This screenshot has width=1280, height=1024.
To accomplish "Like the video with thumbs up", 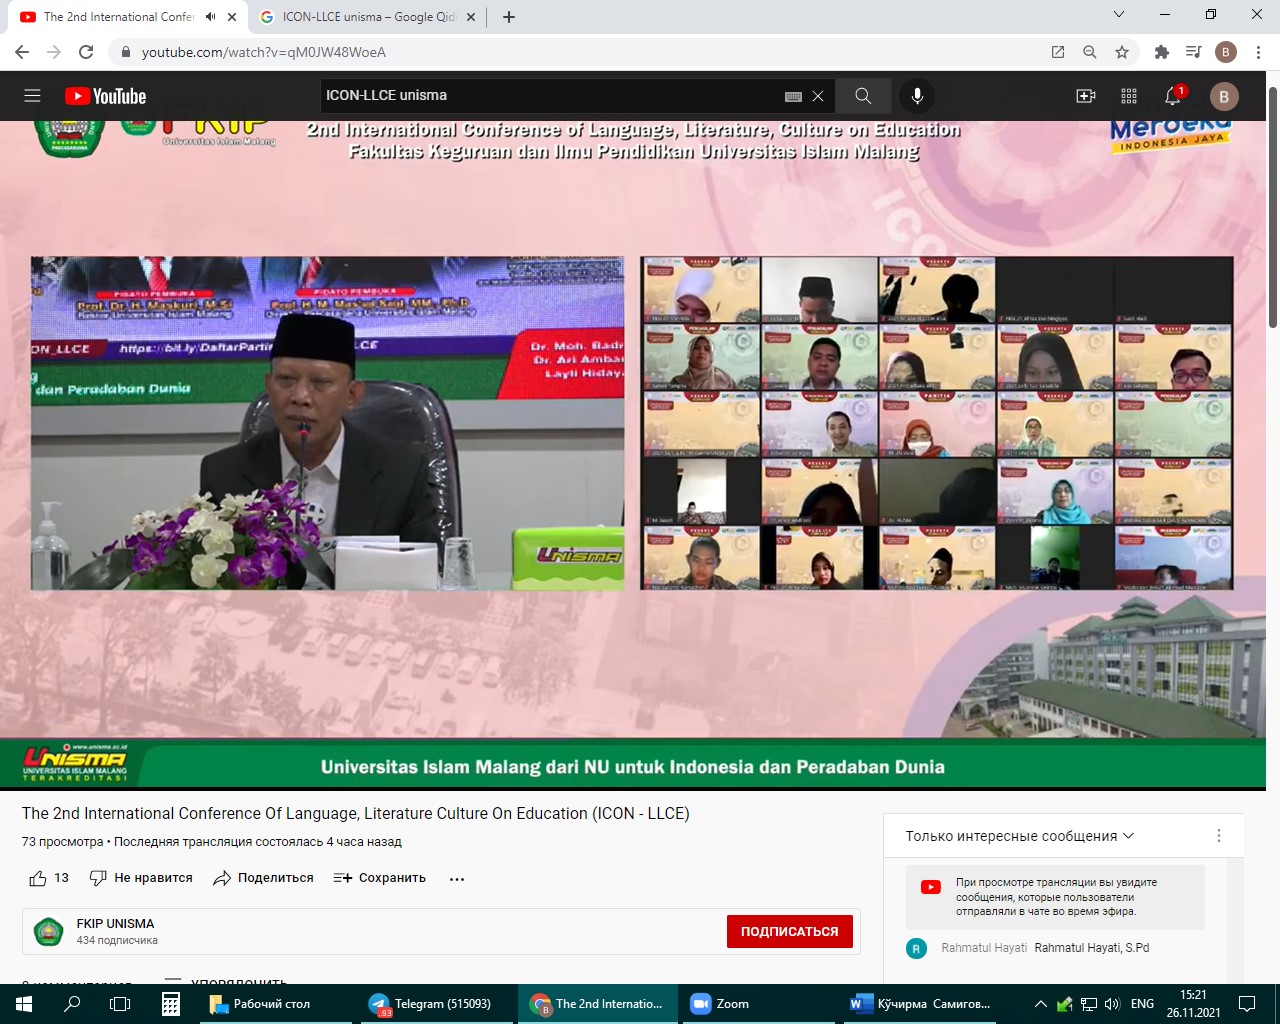I will click(38, 878).
